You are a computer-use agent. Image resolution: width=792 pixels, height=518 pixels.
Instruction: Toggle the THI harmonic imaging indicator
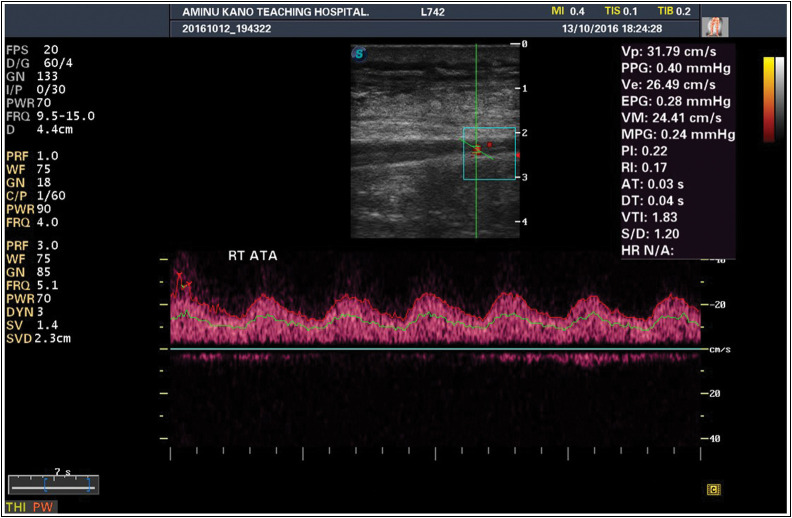[x=17, y=507]
